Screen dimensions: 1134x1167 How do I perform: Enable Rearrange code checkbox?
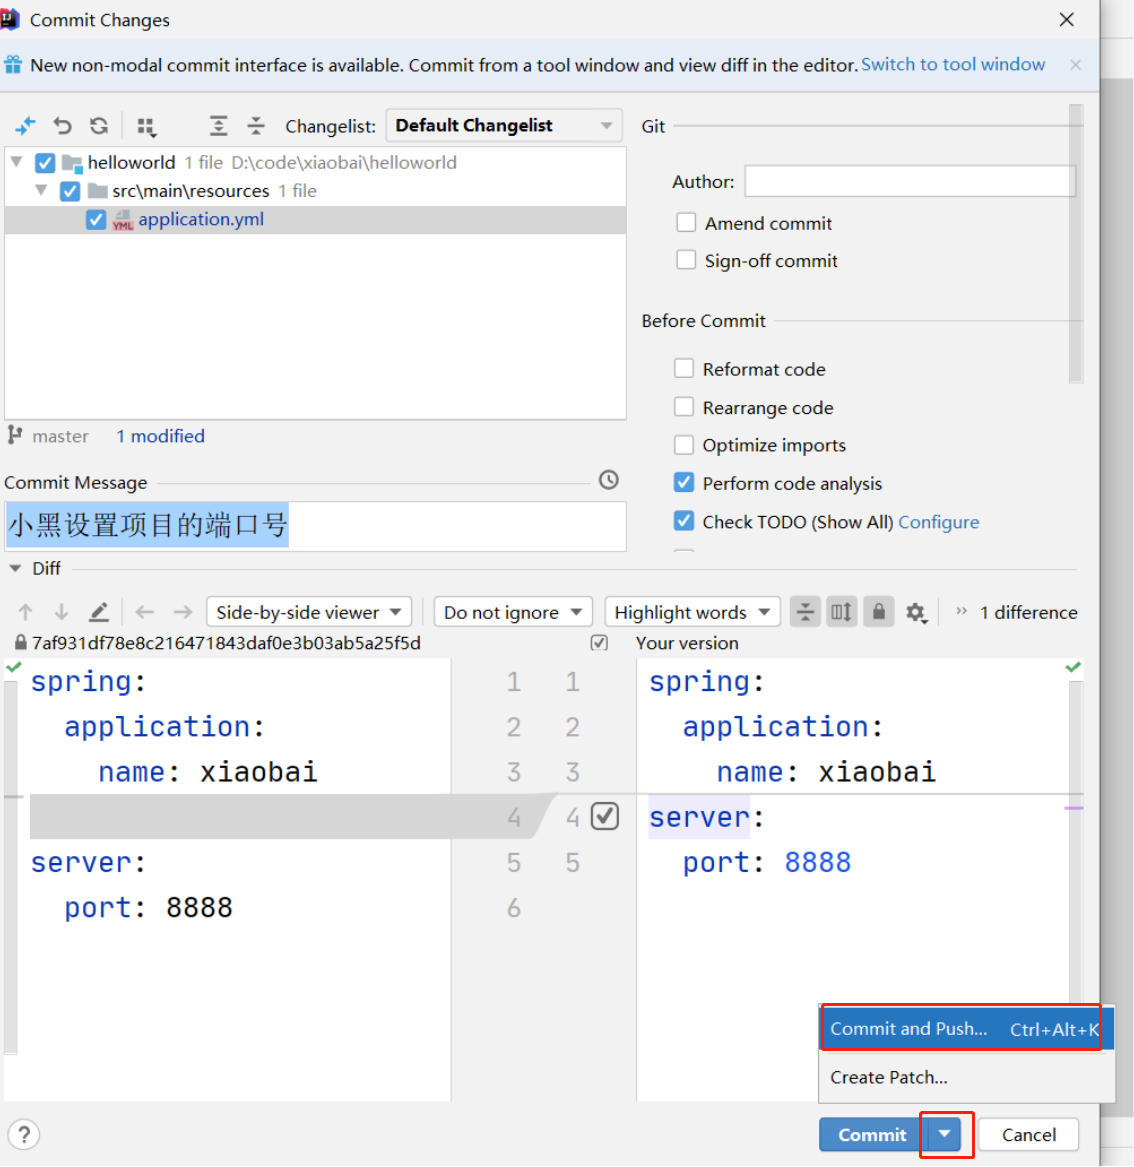tap(684, 407)
